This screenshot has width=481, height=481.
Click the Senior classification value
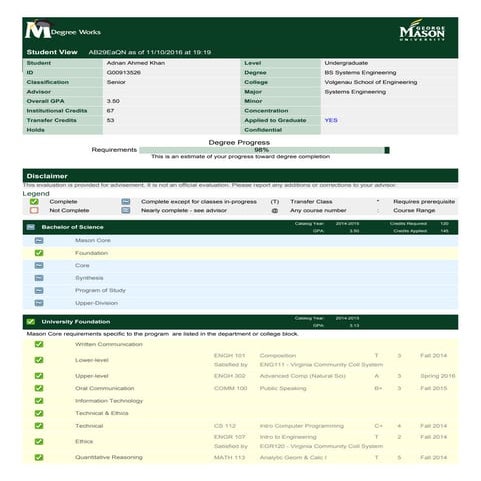point(116,82)
